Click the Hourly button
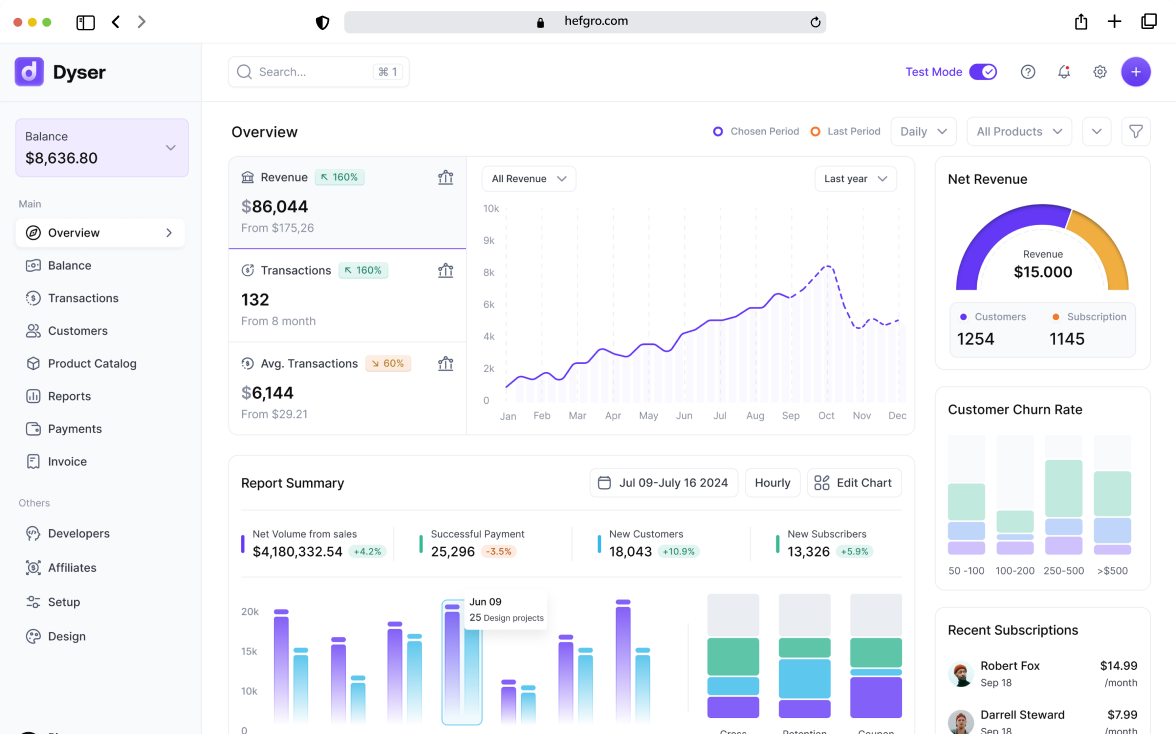 click(772, 483)
